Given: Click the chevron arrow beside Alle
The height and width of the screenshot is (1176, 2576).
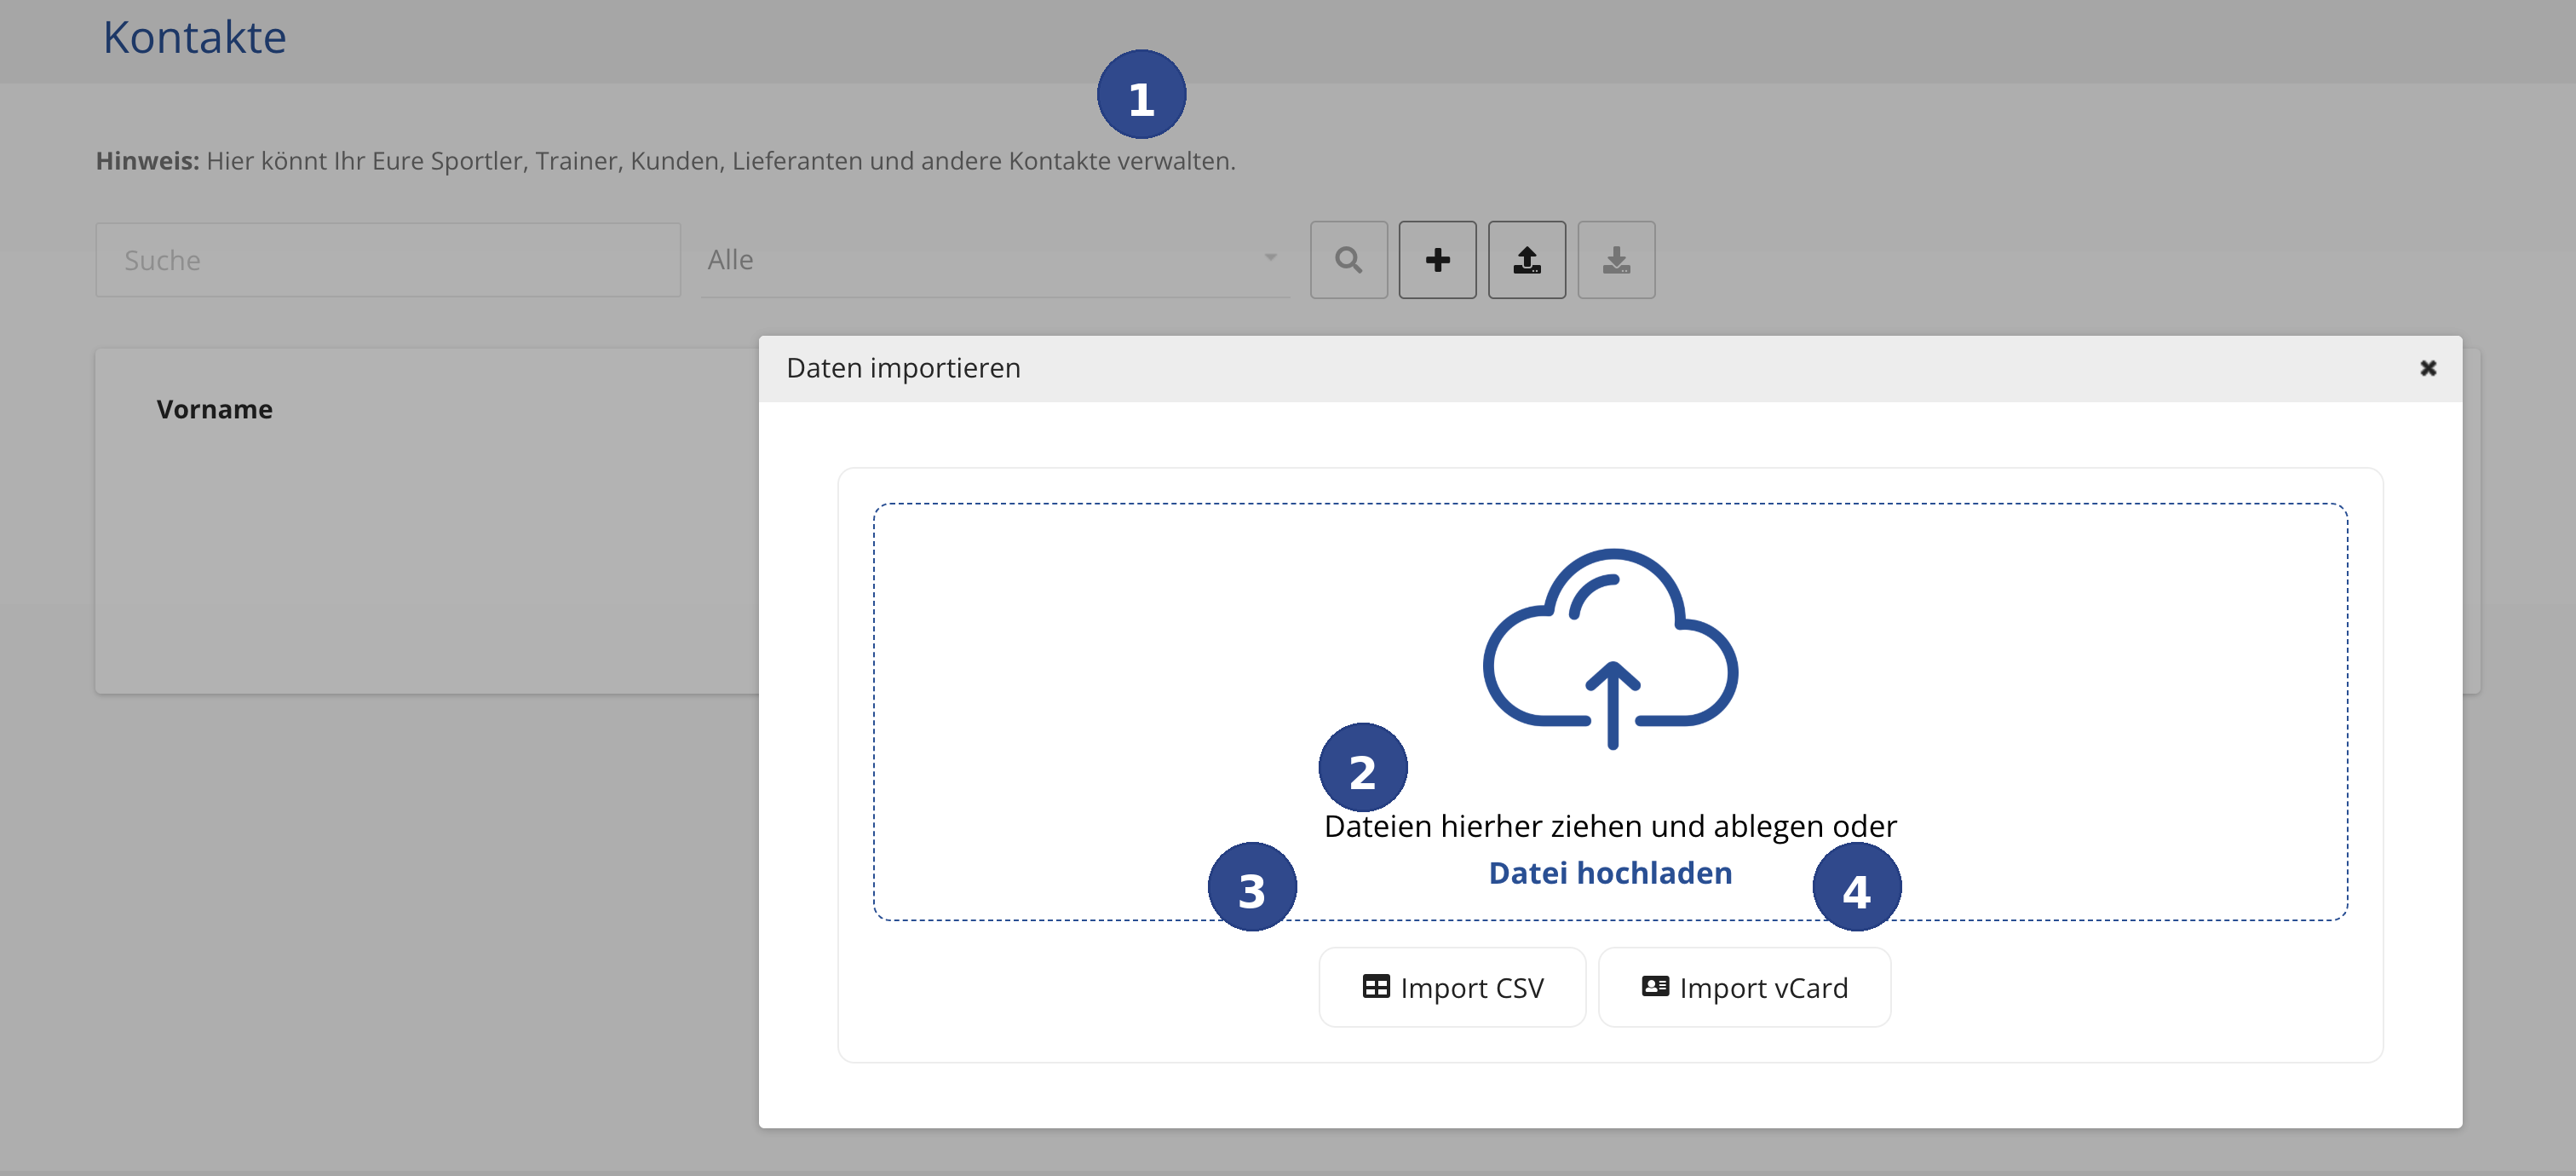Looking at the screenshot, I should click(x=1271, y=259).
